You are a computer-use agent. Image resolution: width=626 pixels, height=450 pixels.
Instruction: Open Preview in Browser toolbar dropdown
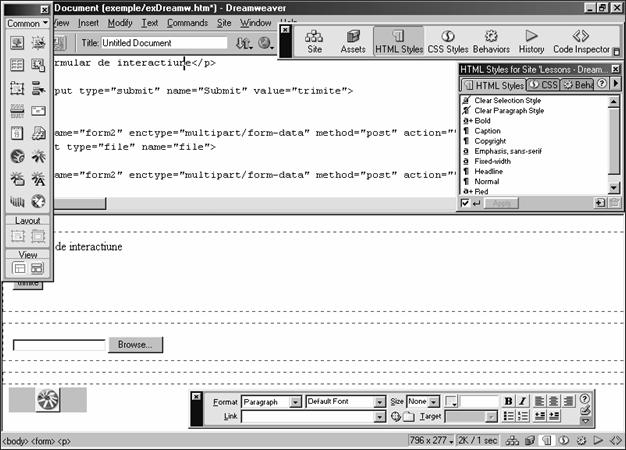[266, 43]
